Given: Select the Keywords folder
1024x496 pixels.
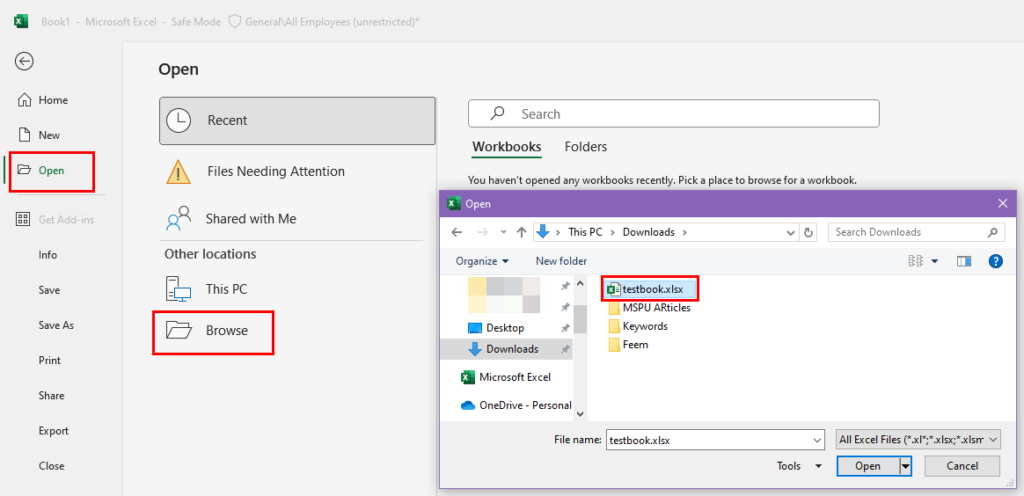Looking at the screenshot, I should pyautogui.click(x=638, y=326).
